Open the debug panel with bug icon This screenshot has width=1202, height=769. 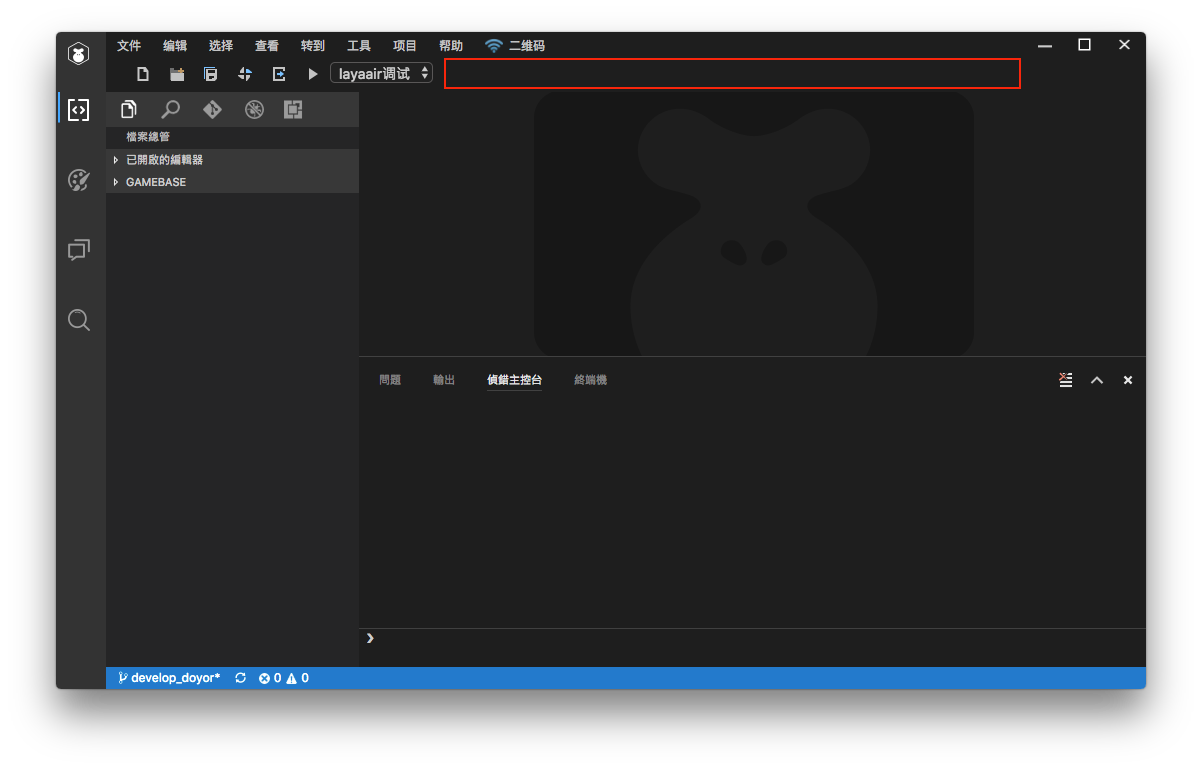pyautogui.click(x=254, y=110)
